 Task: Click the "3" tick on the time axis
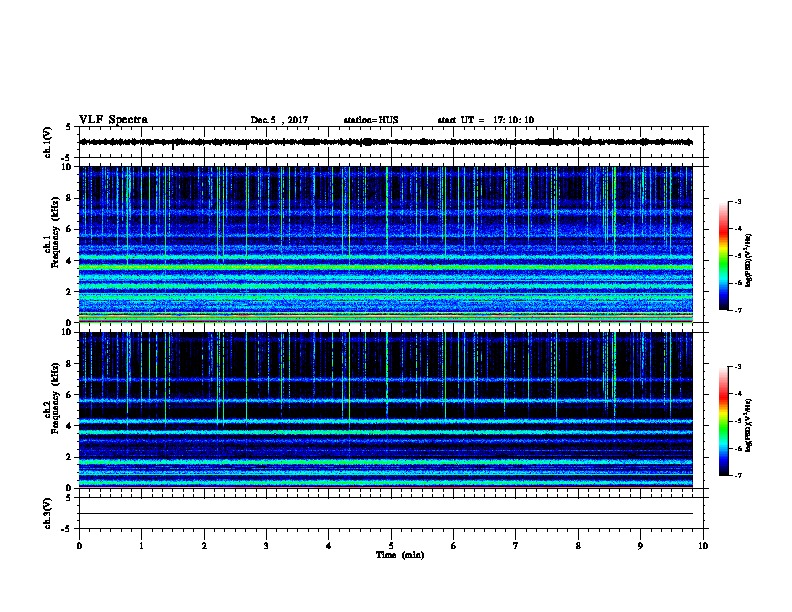click(266, 546)
